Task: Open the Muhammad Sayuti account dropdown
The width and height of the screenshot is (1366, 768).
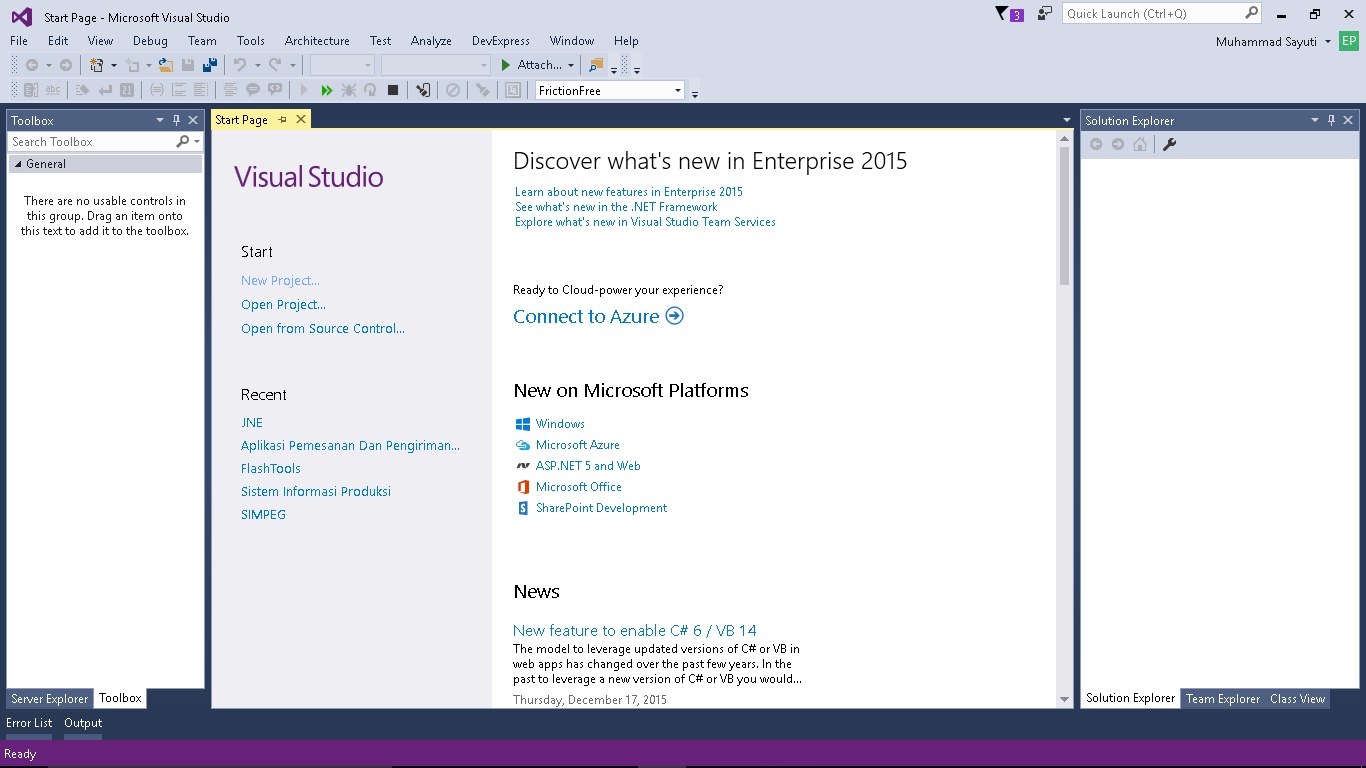Action: coord(1327,41)
